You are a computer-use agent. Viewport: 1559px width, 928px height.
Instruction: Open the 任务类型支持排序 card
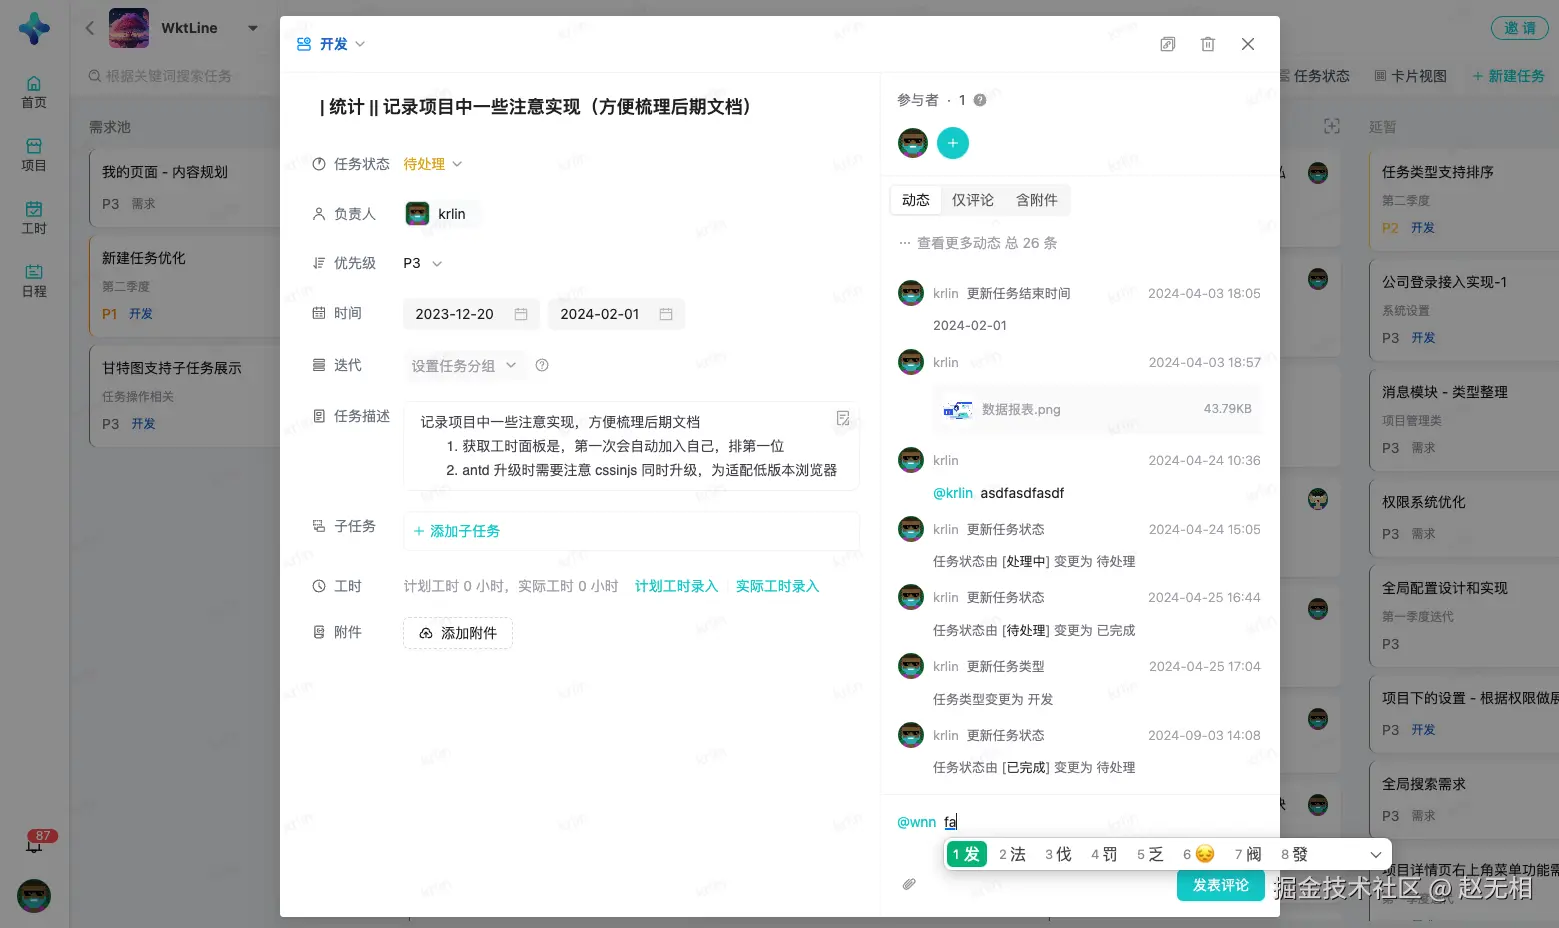pos(1463,199)
